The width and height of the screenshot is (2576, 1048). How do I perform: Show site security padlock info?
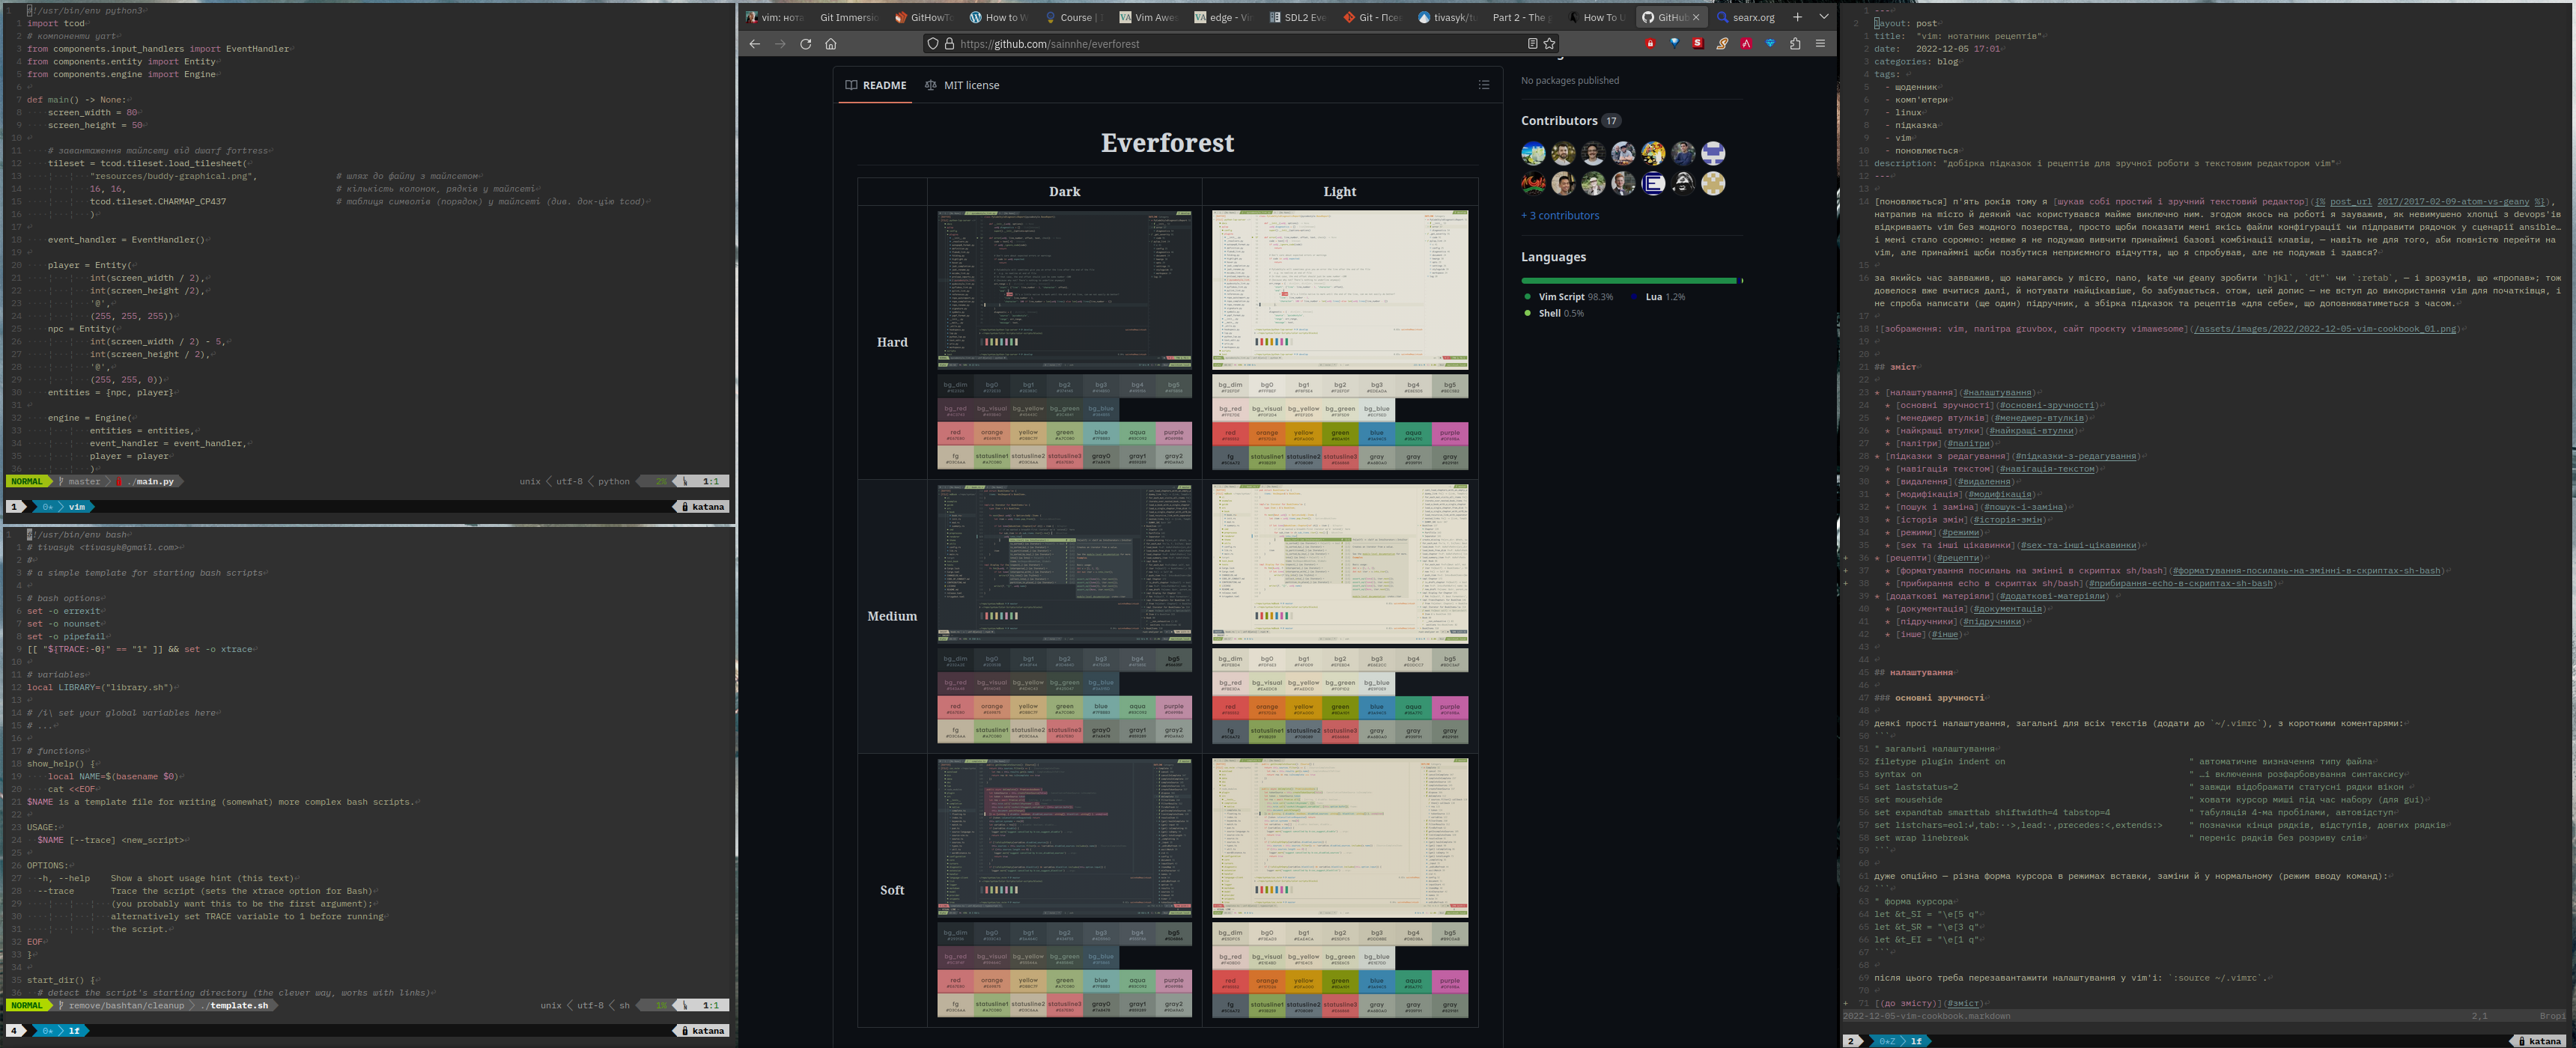[949, 44]
